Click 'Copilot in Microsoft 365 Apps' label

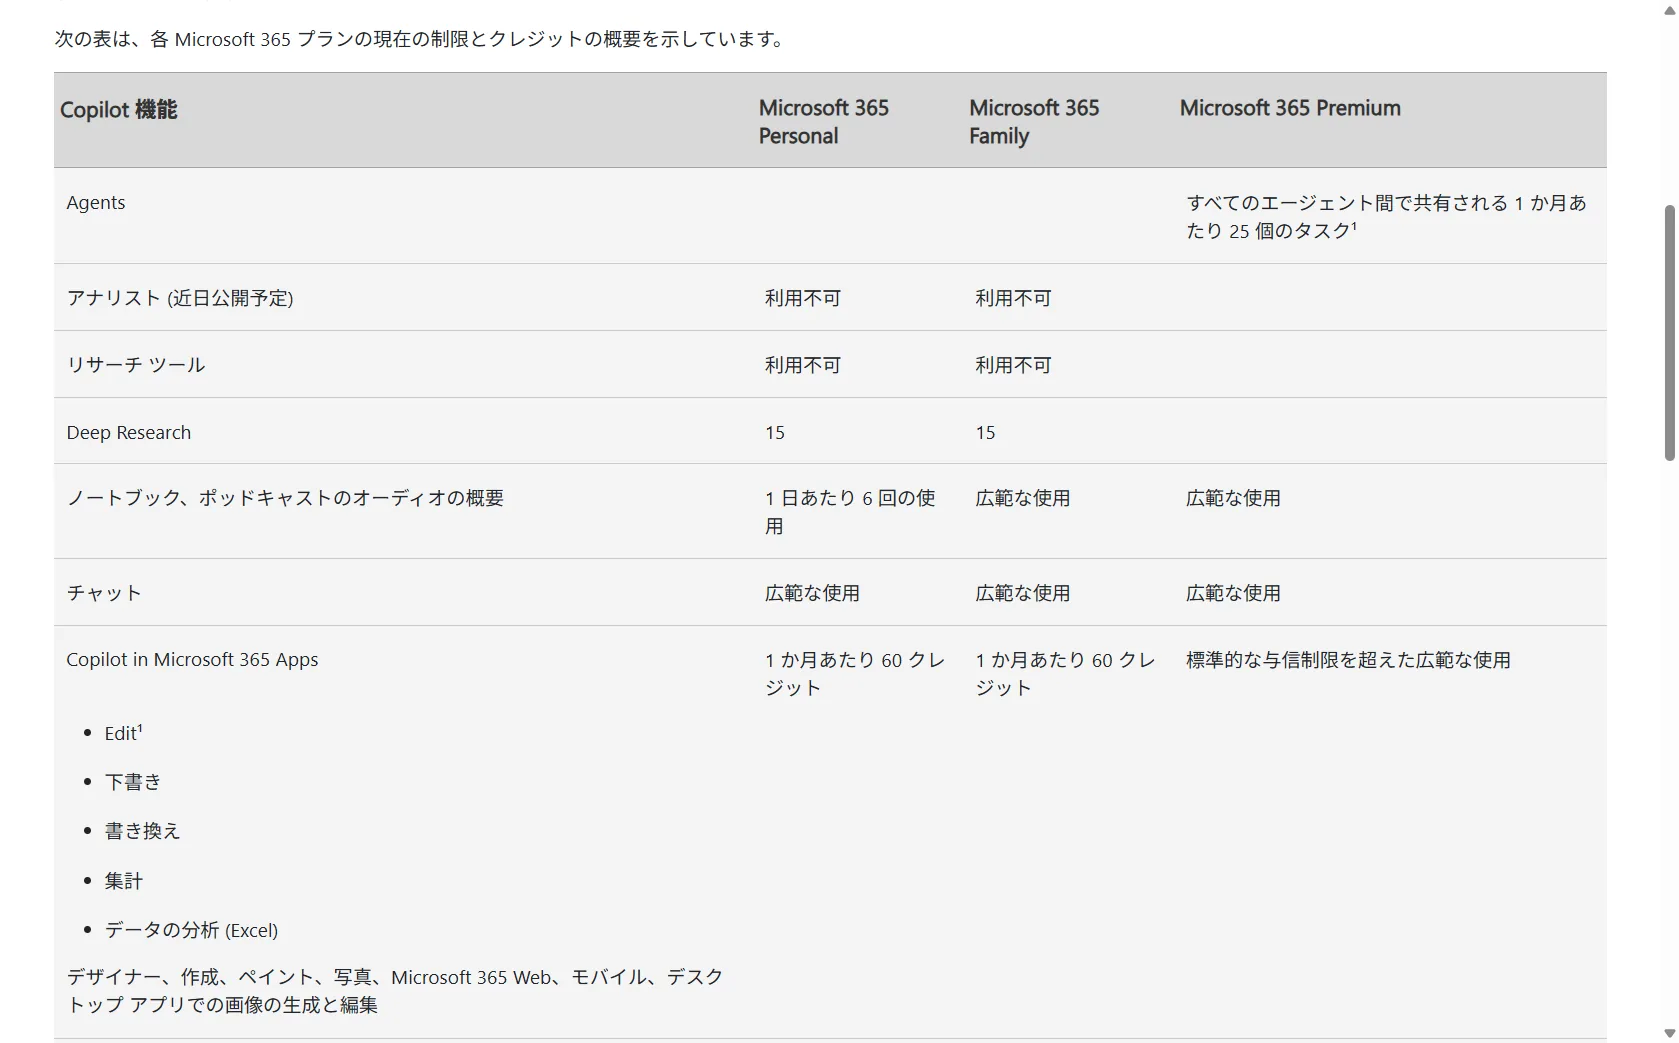pos(192,660)
